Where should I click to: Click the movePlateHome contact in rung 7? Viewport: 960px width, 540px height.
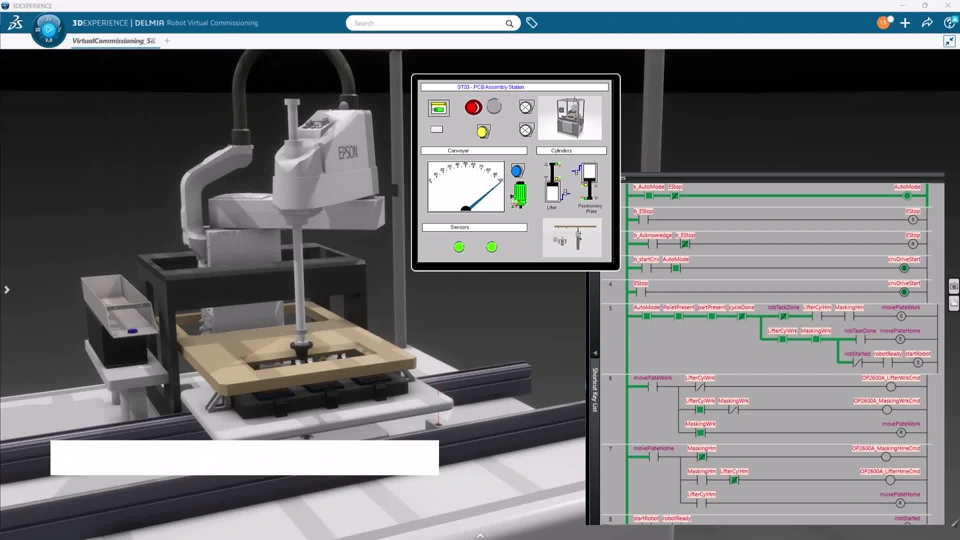653,457
